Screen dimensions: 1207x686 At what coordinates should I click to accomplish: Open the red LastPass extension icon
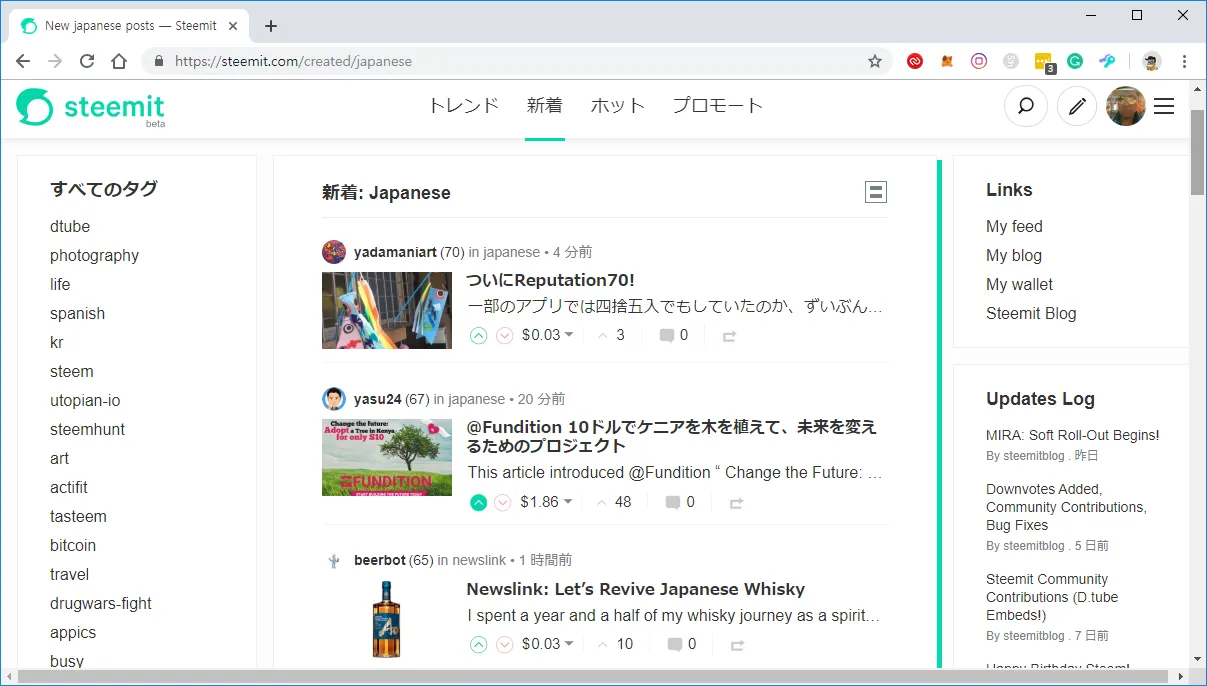click(915, 61)
